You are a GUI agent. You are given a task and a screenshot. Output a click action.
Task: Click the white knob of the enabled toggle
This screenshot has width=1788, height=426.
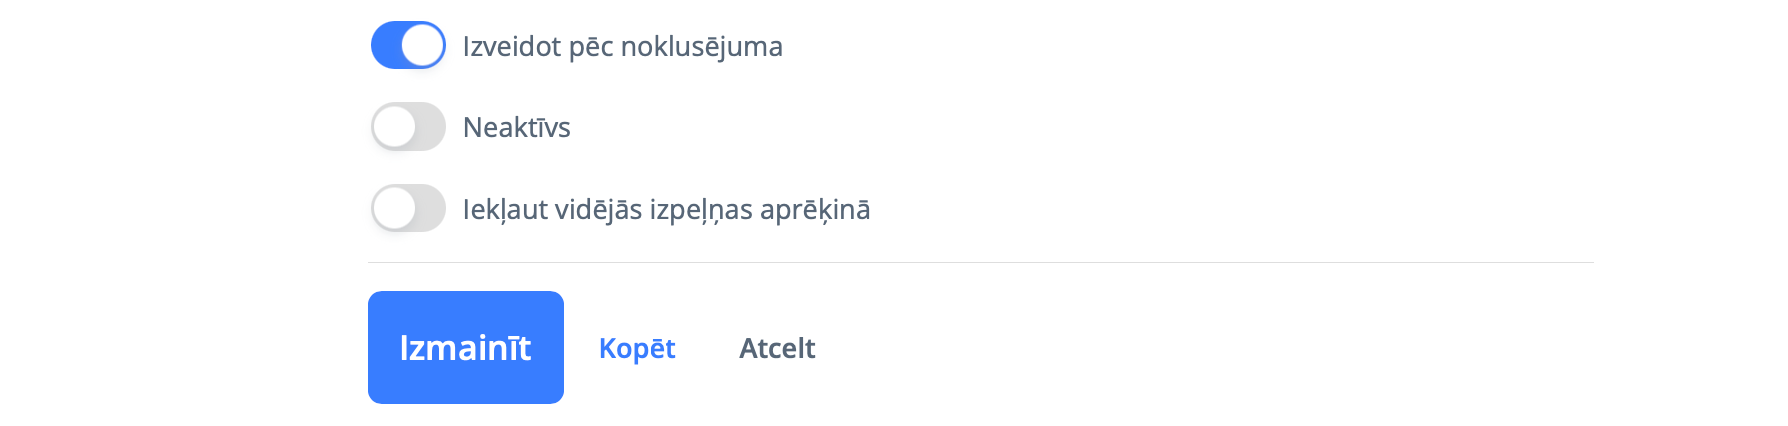pyautogui.click(x=423, y=46)
